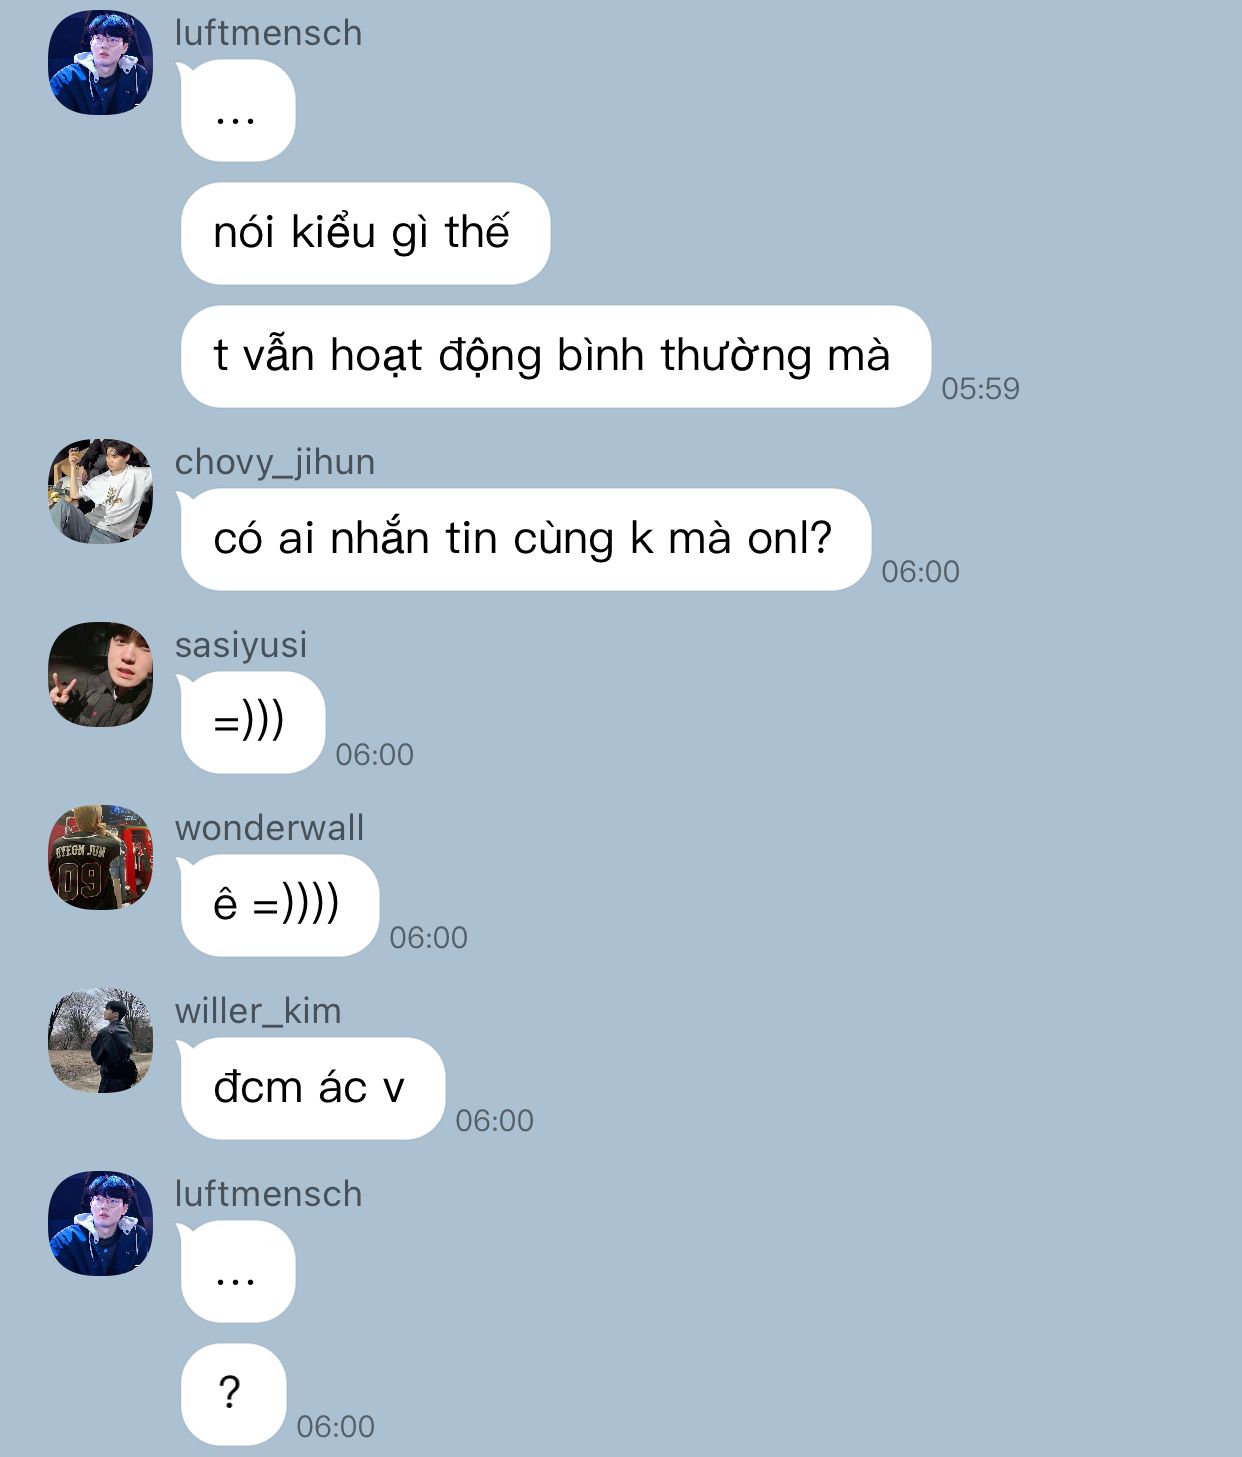Tap chovy_jihun's profile picture
This screenshot has height=1457, width=1242.
(100, 491)
